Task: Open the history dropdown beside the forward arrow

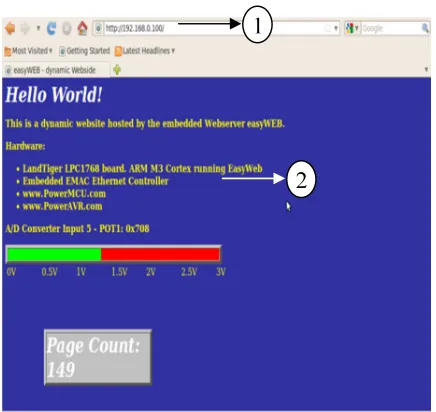Action: (38, 28)
